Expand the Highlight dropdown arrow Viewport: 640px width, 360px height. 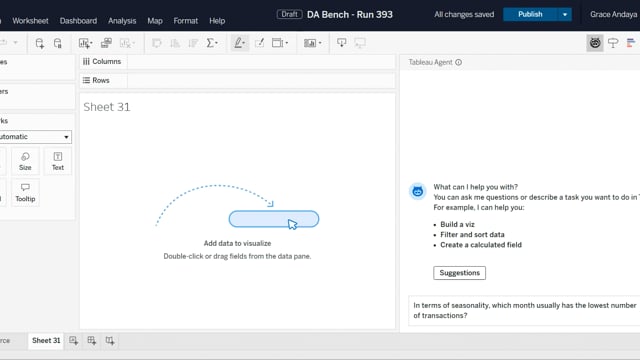pyautogui.click(x=244, y=43)
